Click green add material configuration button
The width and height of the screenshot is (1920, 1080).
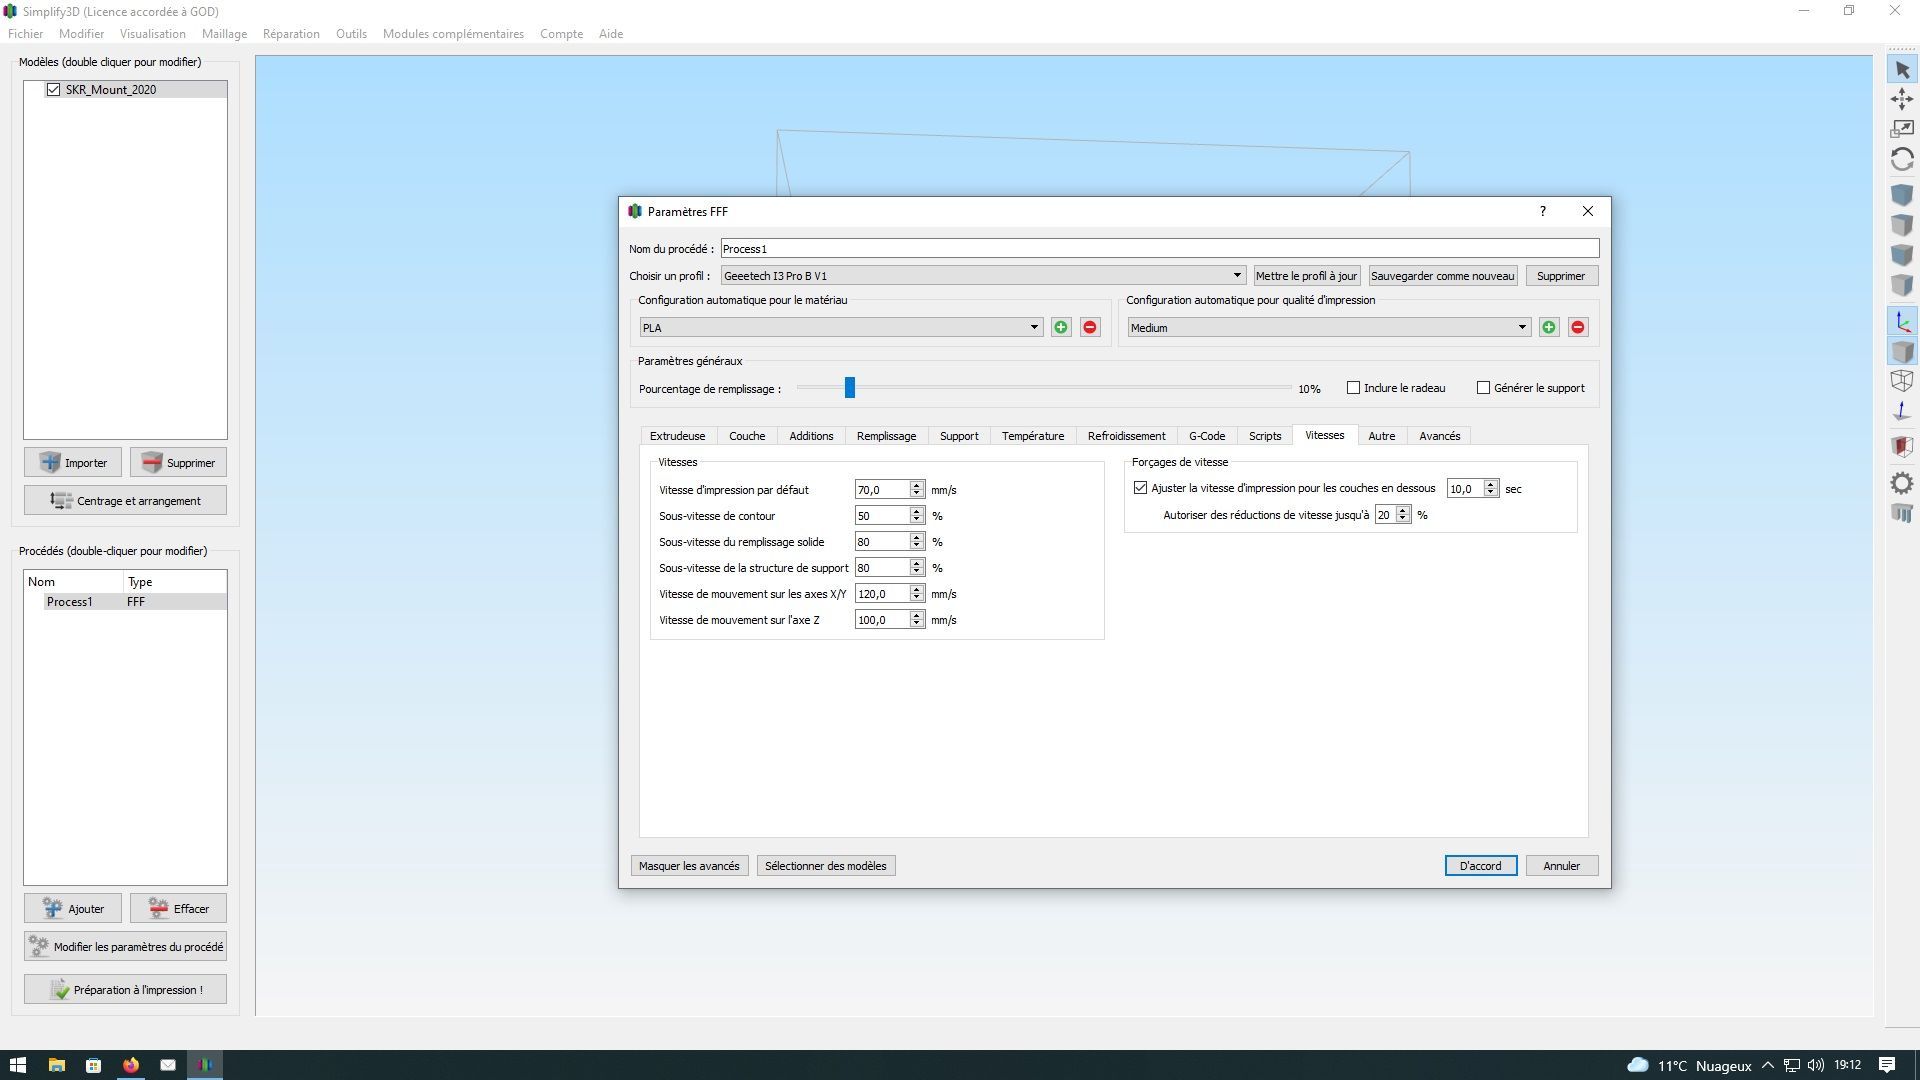tap(1061, 328)
